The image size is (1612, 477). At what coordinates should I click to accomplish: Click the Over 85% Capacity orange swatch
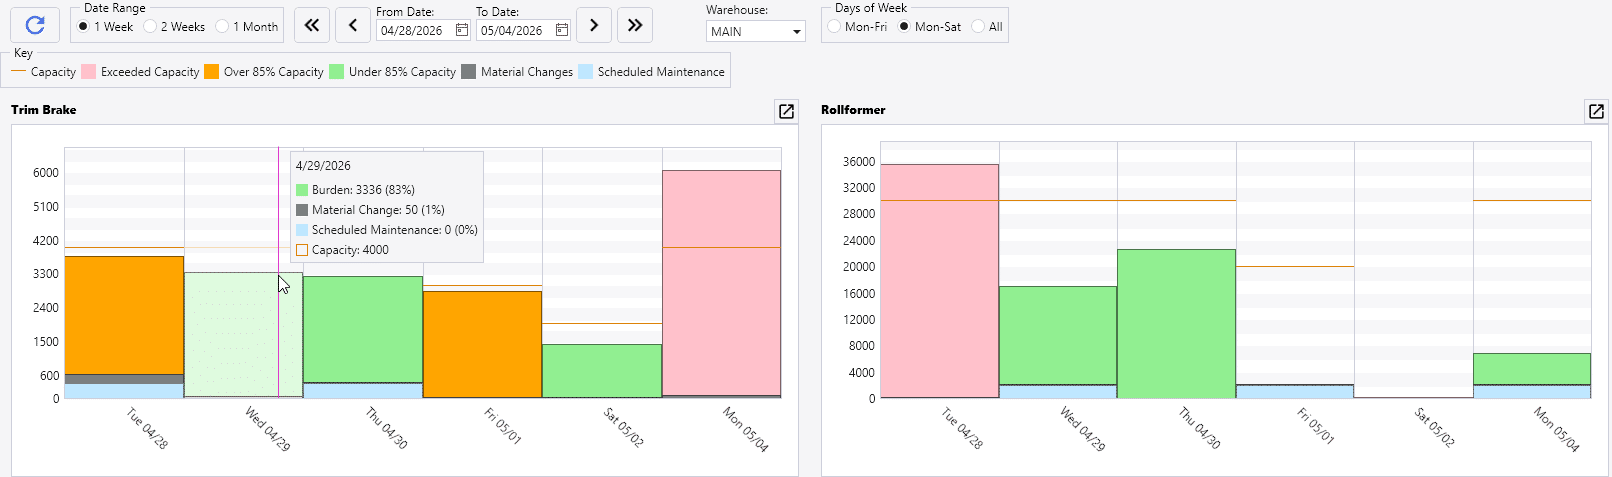pyautogui.click(x=212, y=72)
